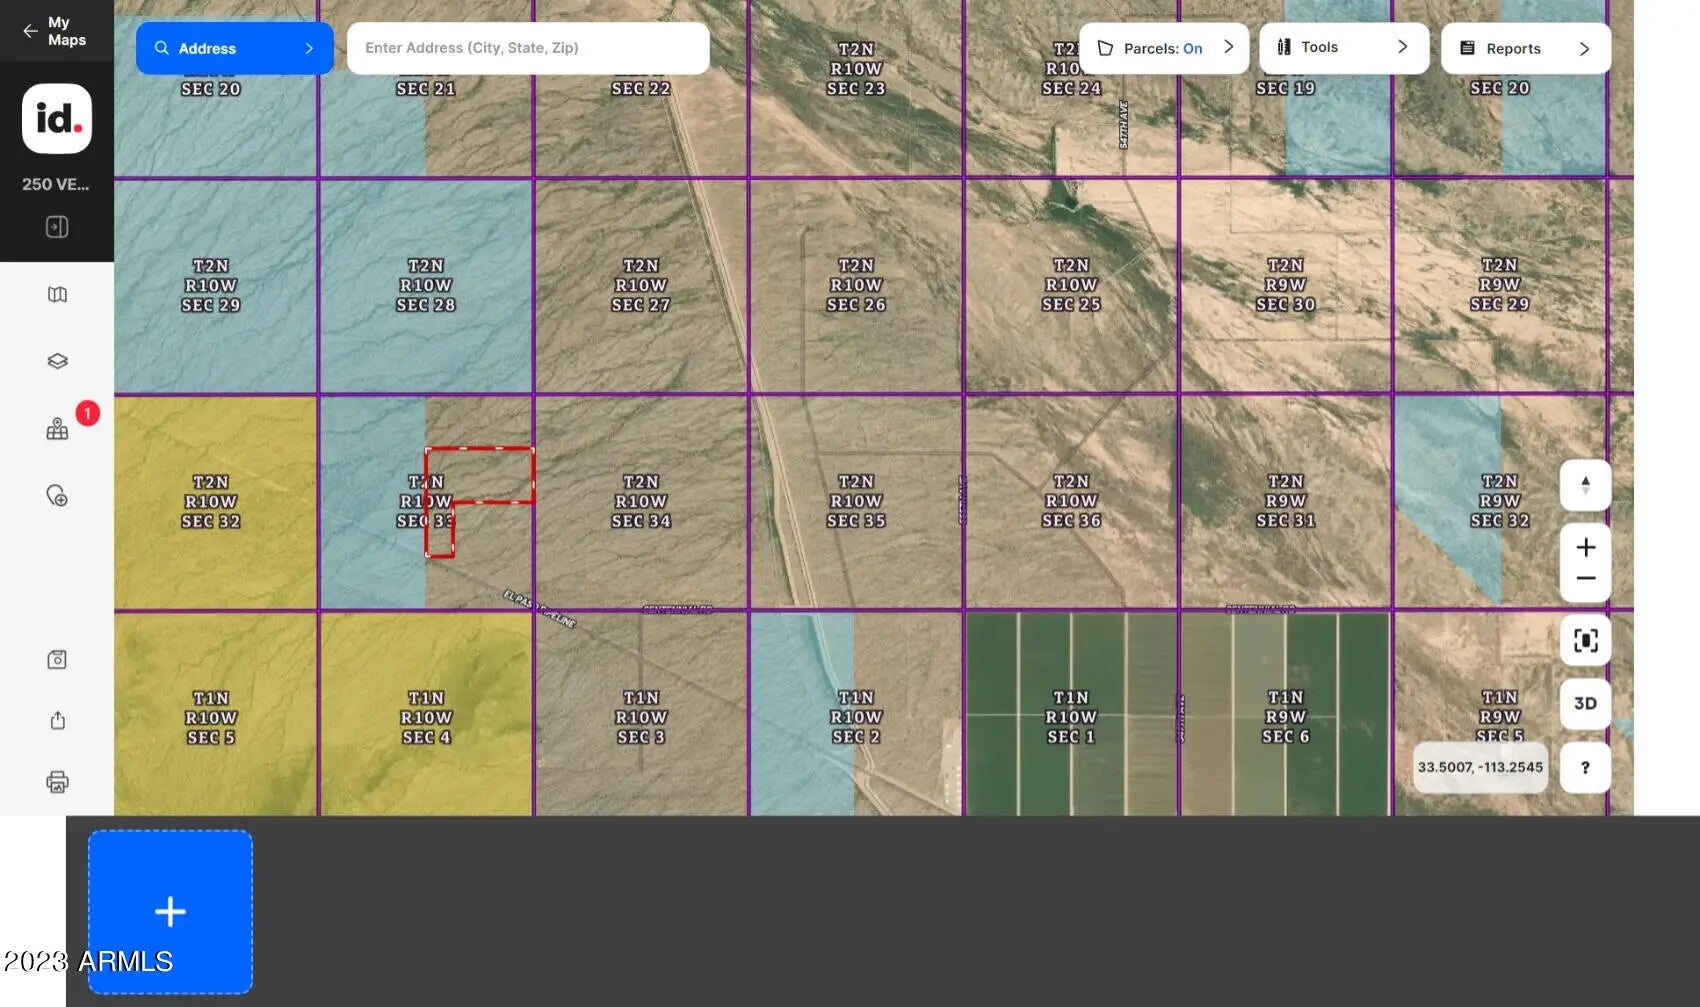The image size is (1700, 1007).
Task: Open the layers stack icon in sidebar
Action: (x=57, y=361)
